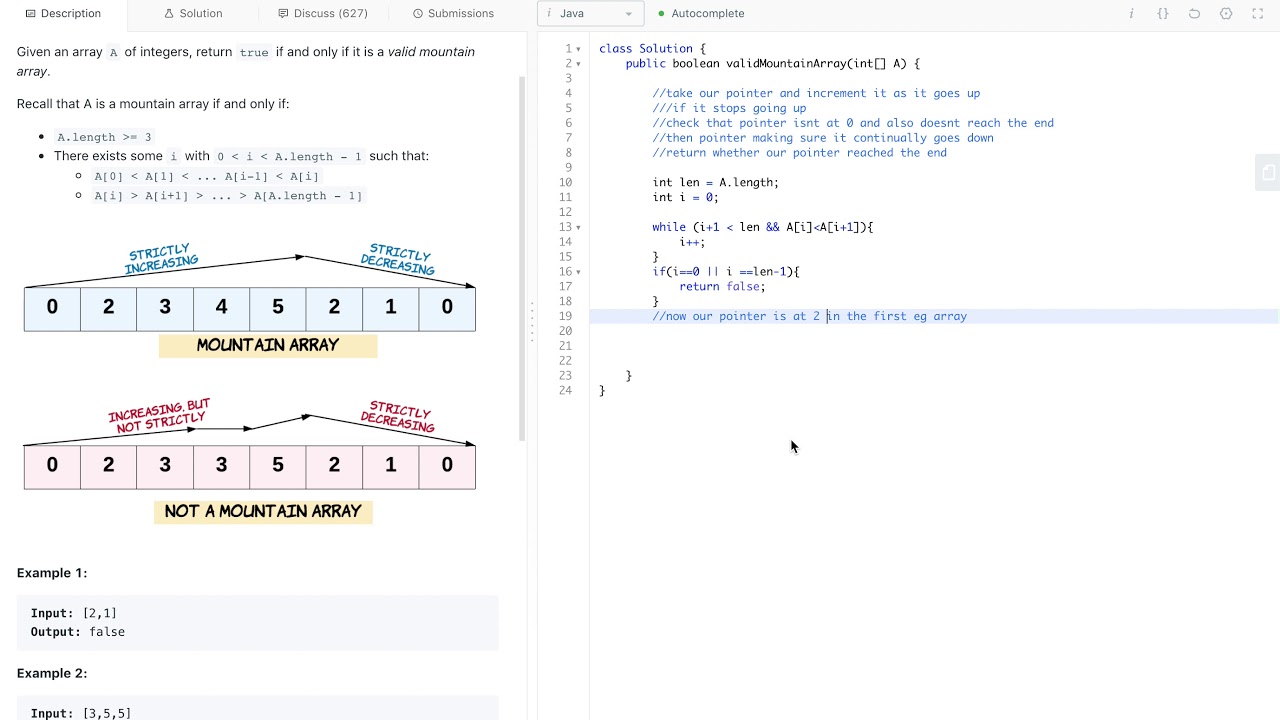
Task: Click the while loop condition on line 13
Action: pos(763,227)
